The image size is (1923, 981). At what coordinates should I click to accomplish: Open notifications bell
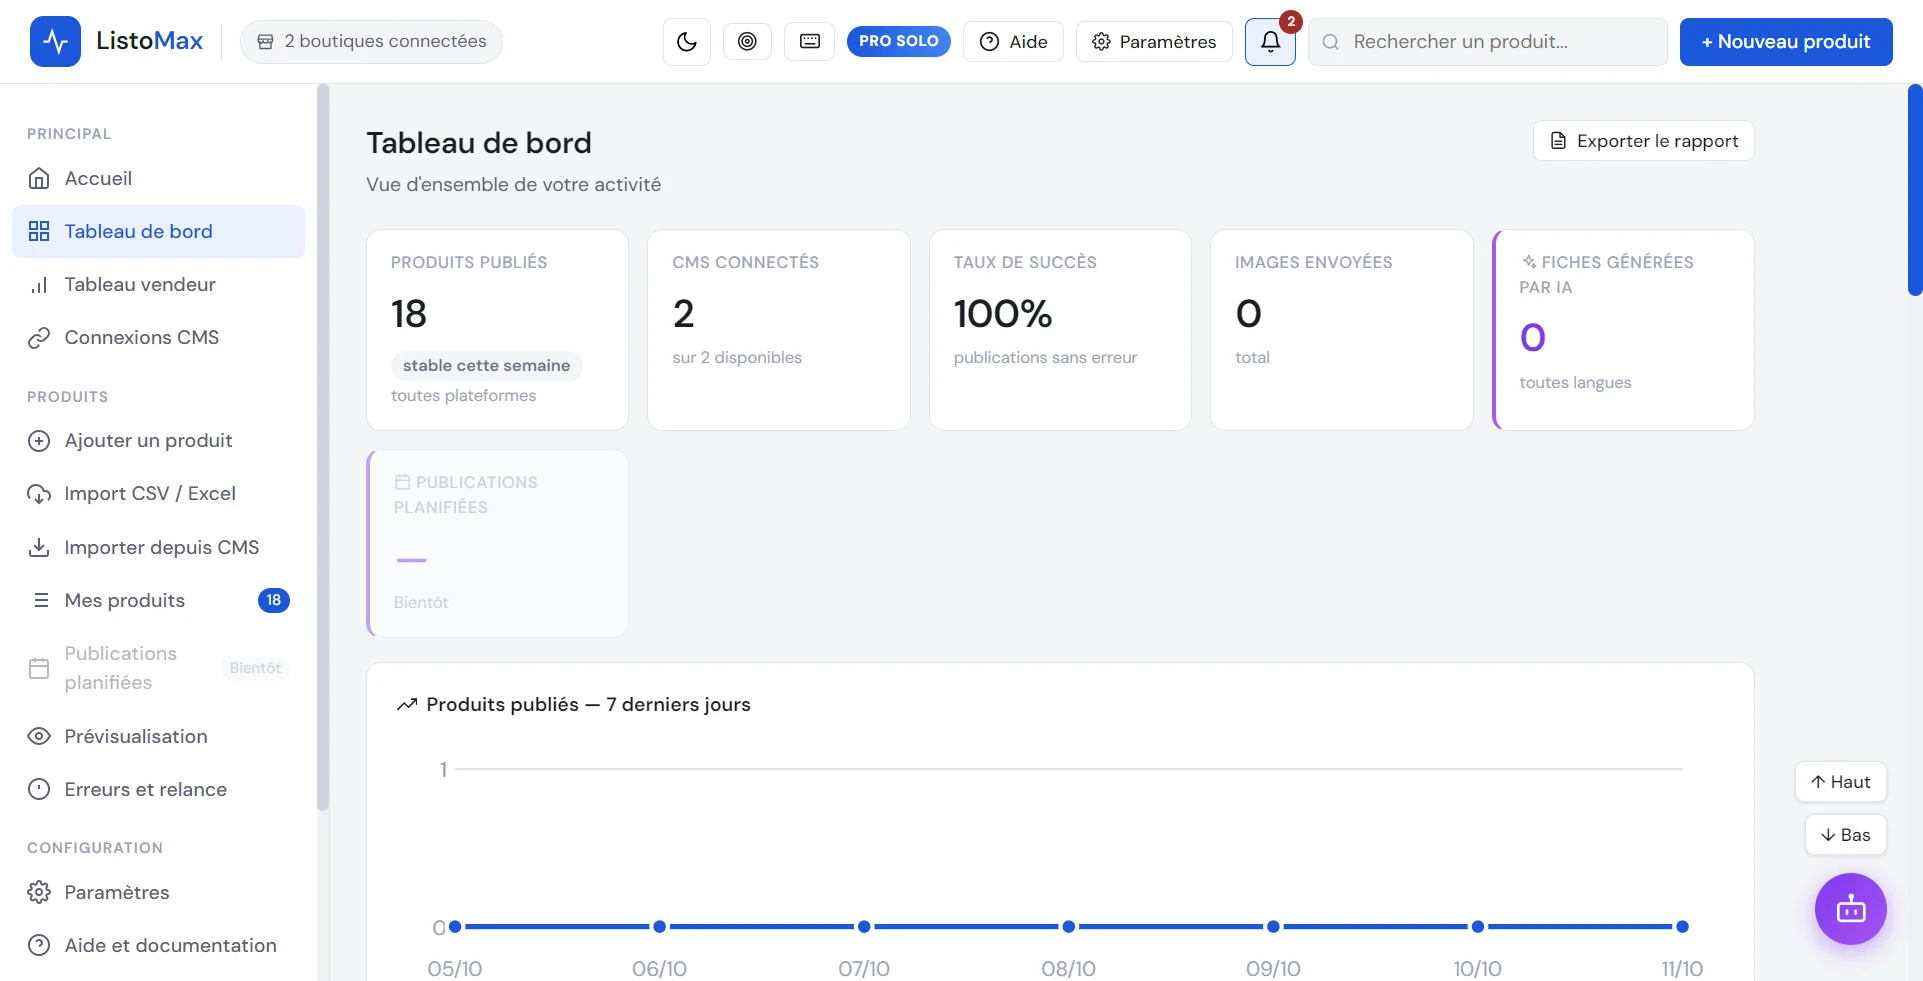click(x=1270, y=42)
